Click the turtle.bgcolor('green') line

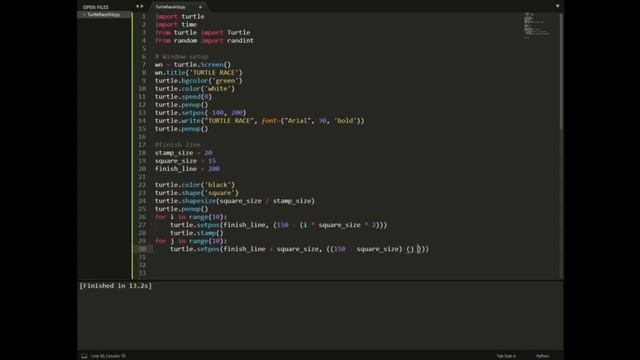pos(198,81)
